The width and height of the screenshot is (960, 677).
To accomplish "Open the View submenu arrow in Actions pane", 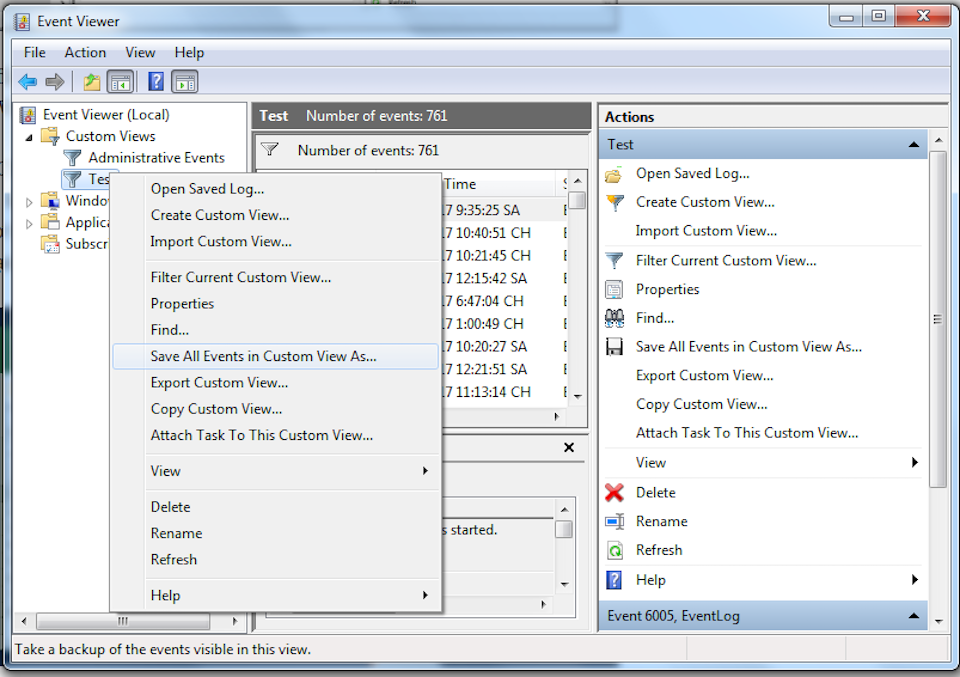I will pos(915,462).
